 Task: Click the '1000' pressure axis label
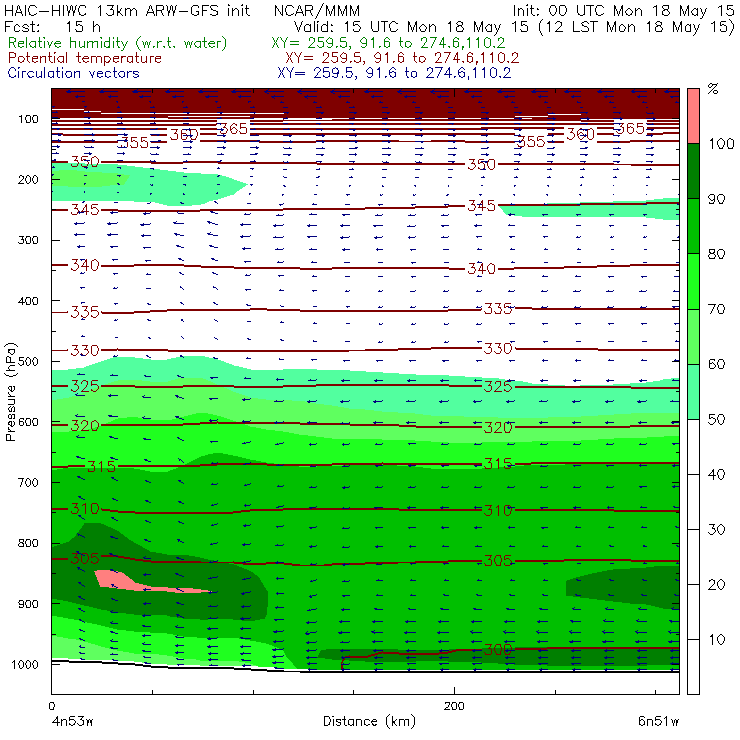[25, 664]
